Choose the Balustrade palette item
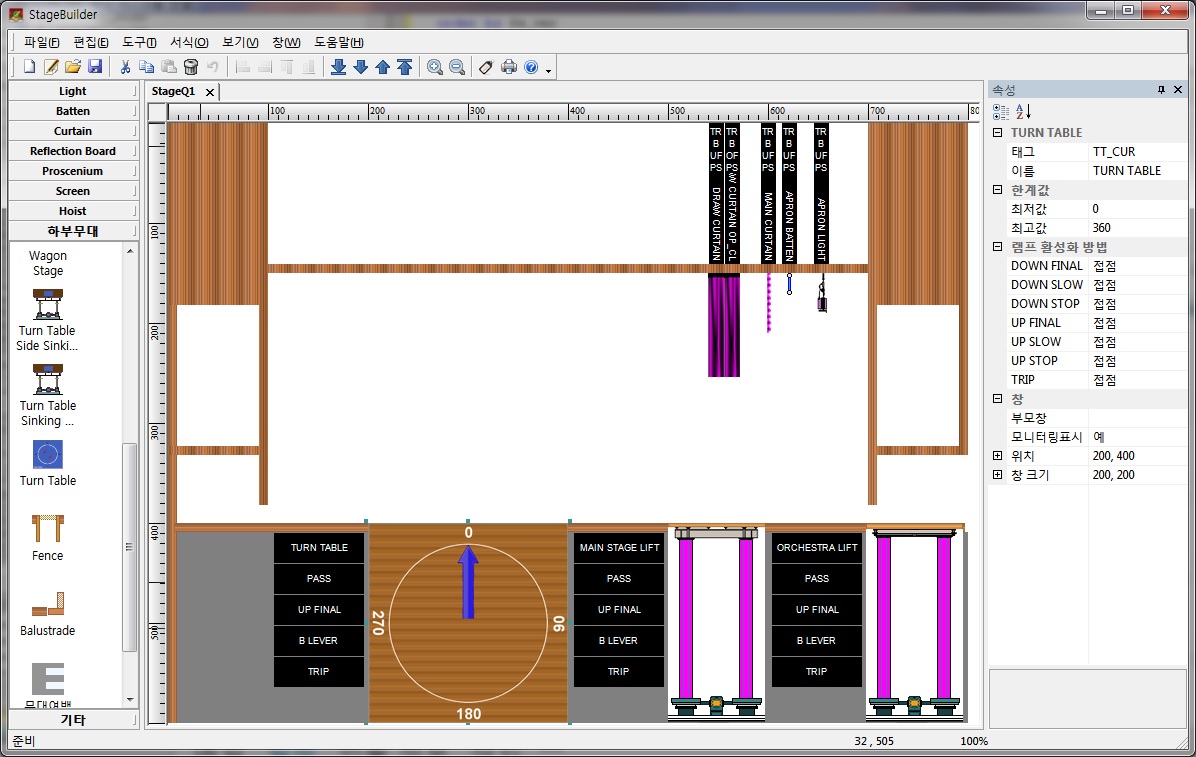1196x757 pixels. pyautogui.click(x=47, y=614)
